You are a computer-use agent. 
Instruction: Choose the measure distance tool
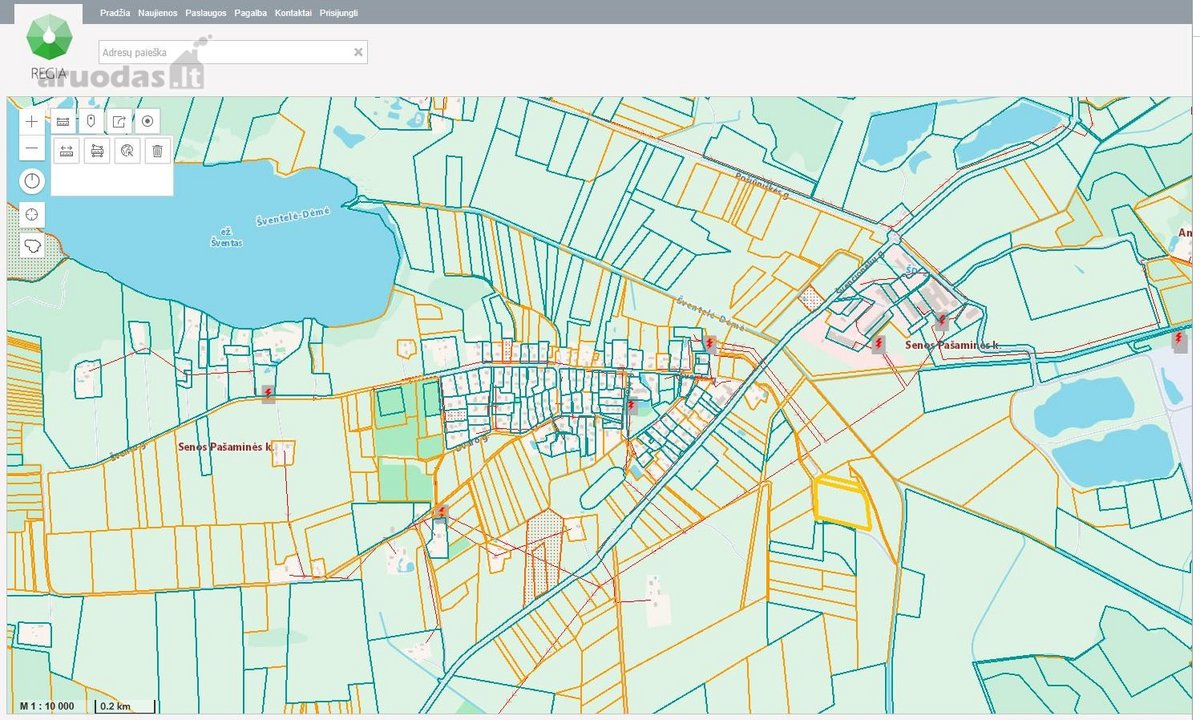point(67,151)
